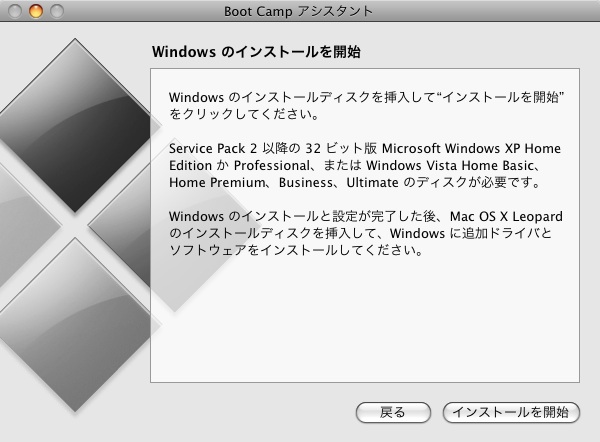The height and width of the screenshot is (442, 600).
Task: Click the インストールを開始 button
Action: click(511, 413)
